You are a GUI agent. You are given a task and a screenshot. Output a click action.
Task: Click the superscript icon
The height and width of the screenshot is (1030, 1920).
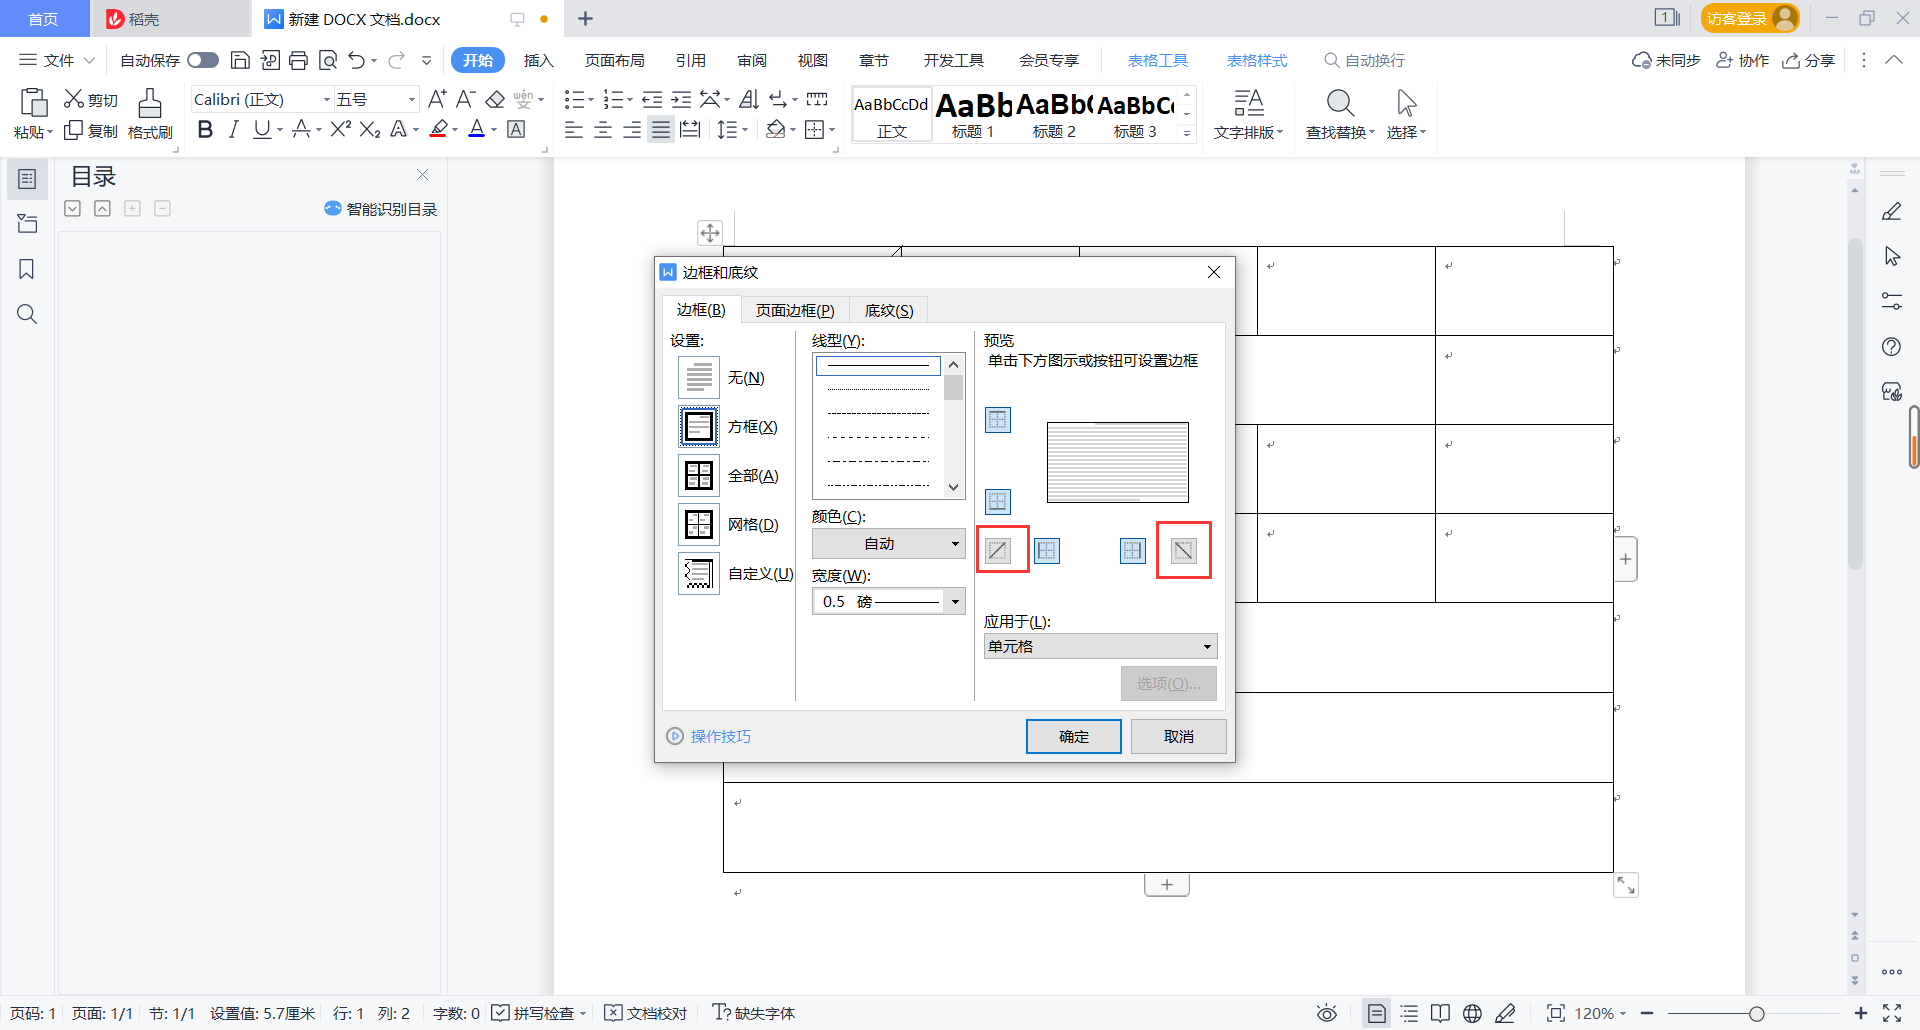point(341,129)
